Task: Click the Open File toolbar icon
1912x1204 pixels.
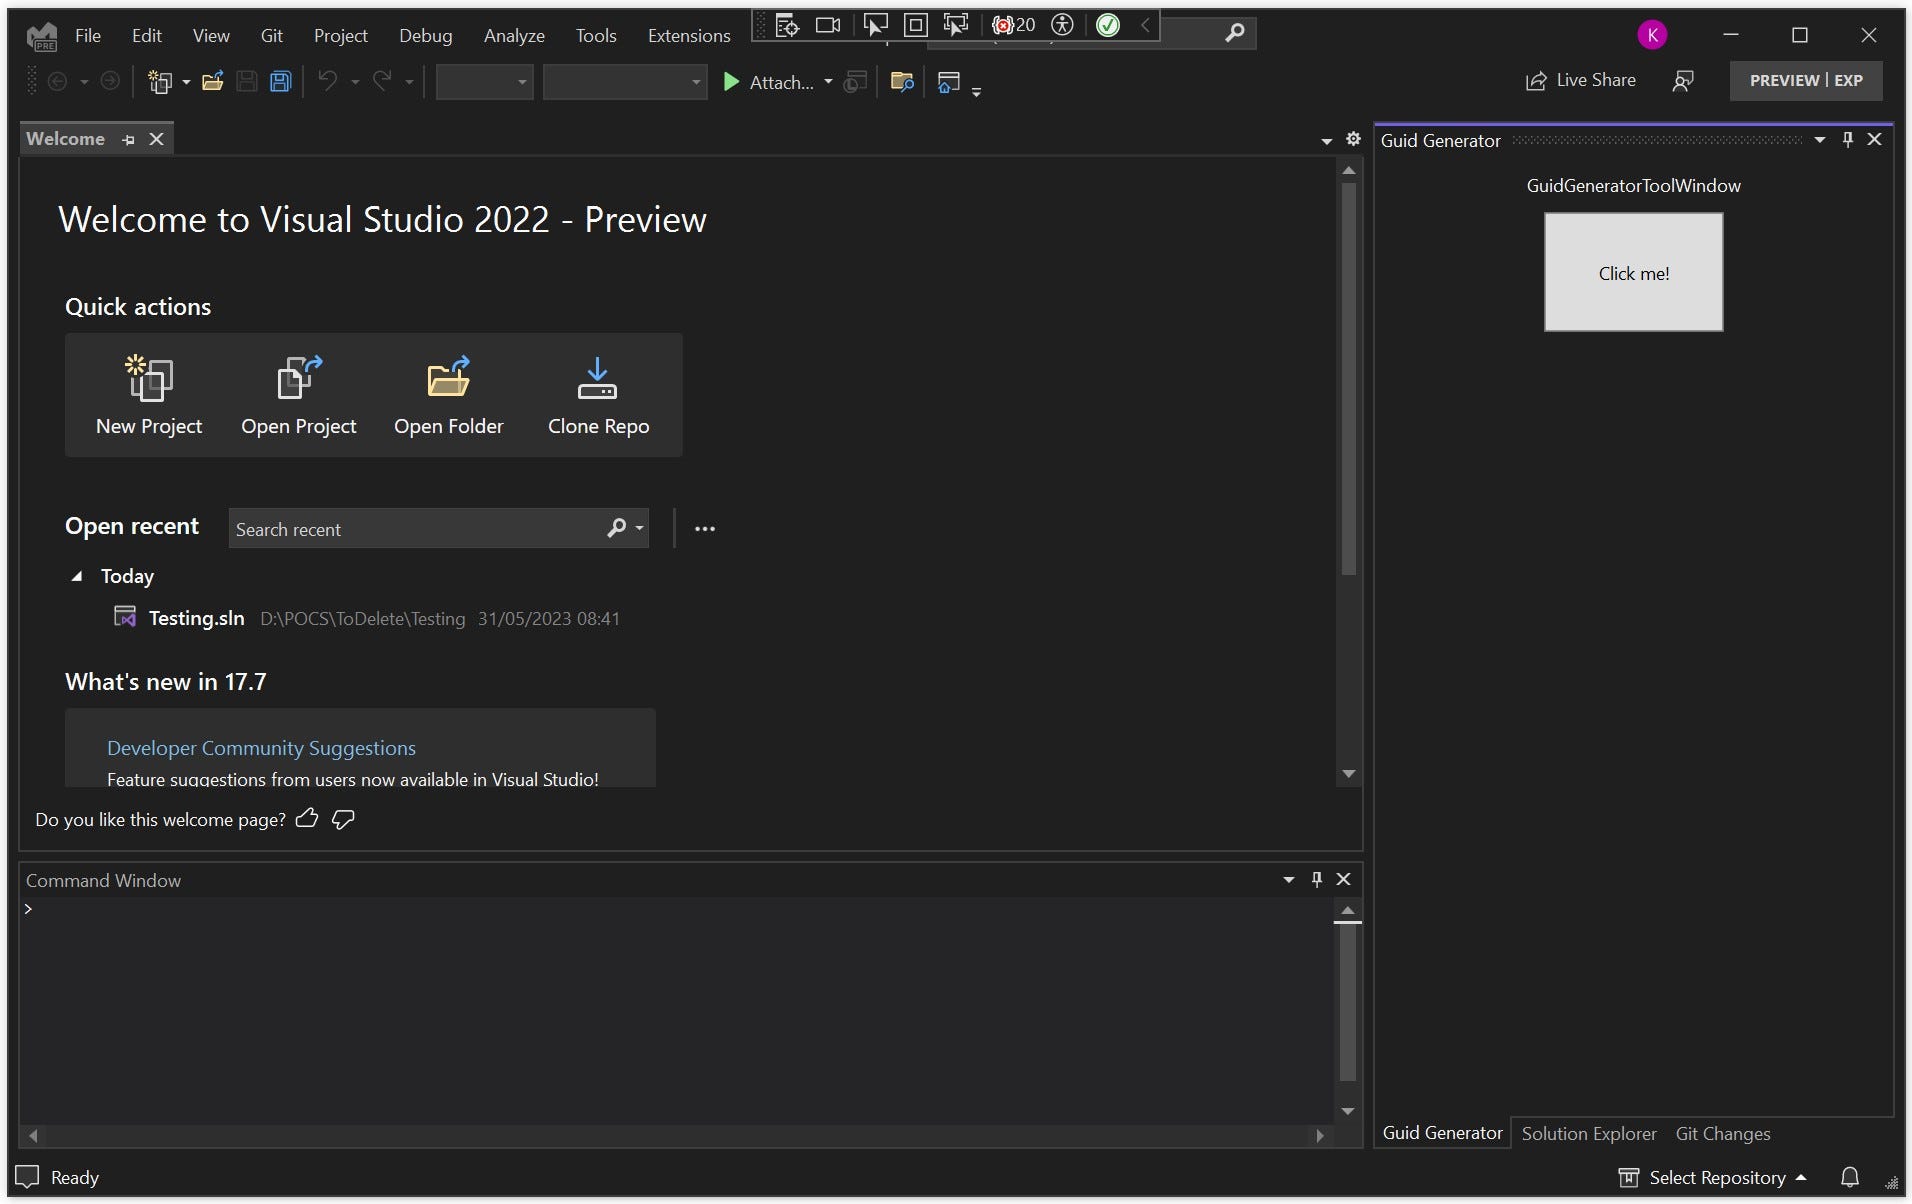Action: tap(212, 82)
